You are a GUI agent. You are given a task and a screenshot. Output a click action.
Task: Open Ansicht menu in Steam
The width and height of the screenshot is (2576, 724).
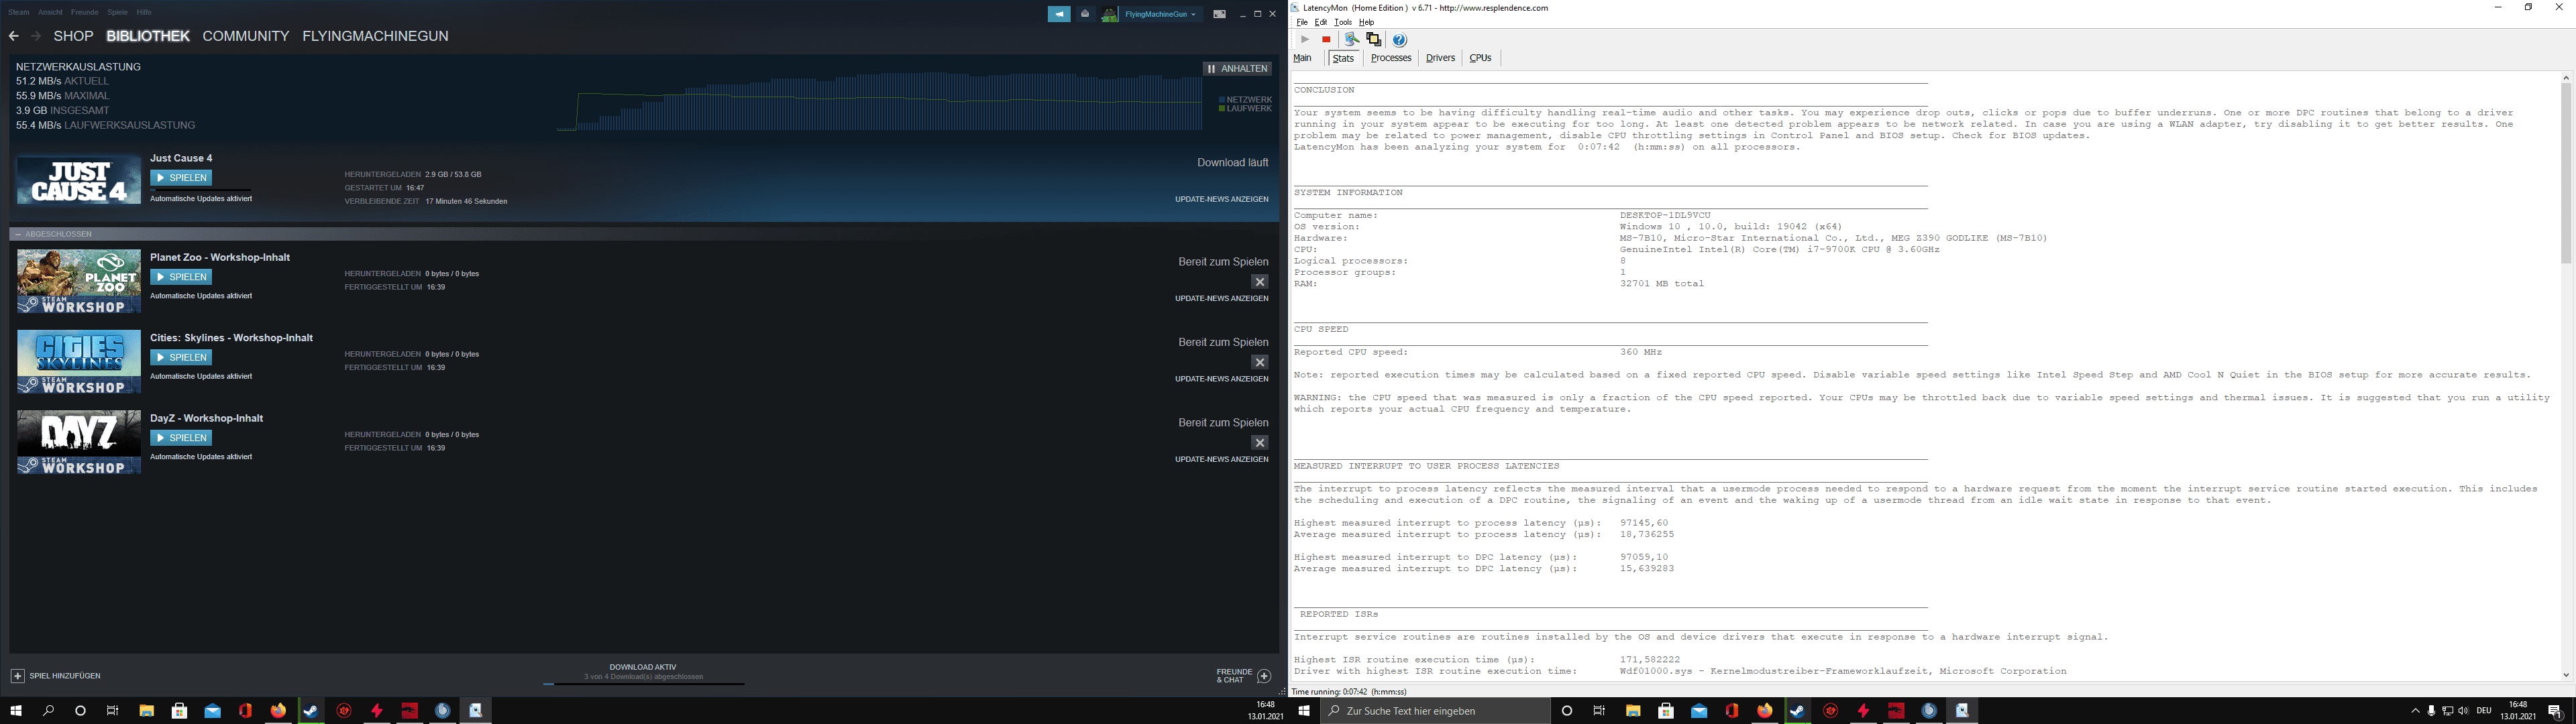point(50,12)
